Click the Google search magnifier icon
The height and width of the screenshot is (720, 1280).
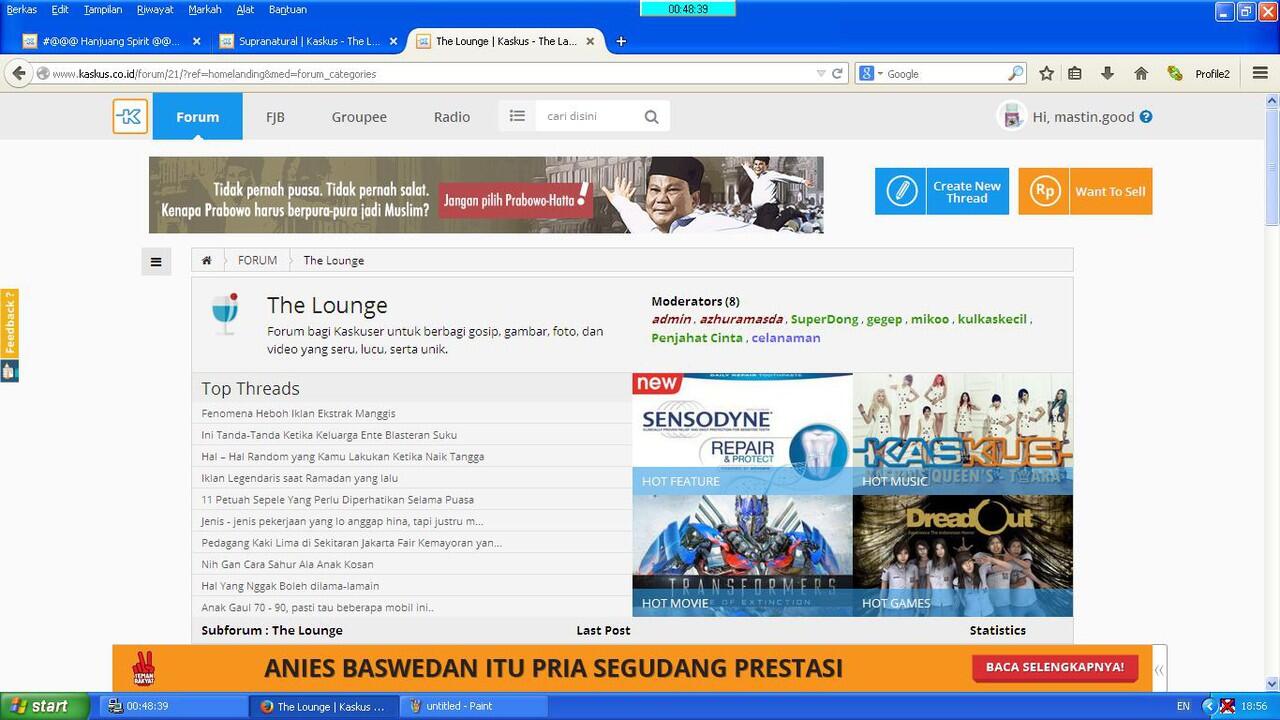coord(1015,73)
